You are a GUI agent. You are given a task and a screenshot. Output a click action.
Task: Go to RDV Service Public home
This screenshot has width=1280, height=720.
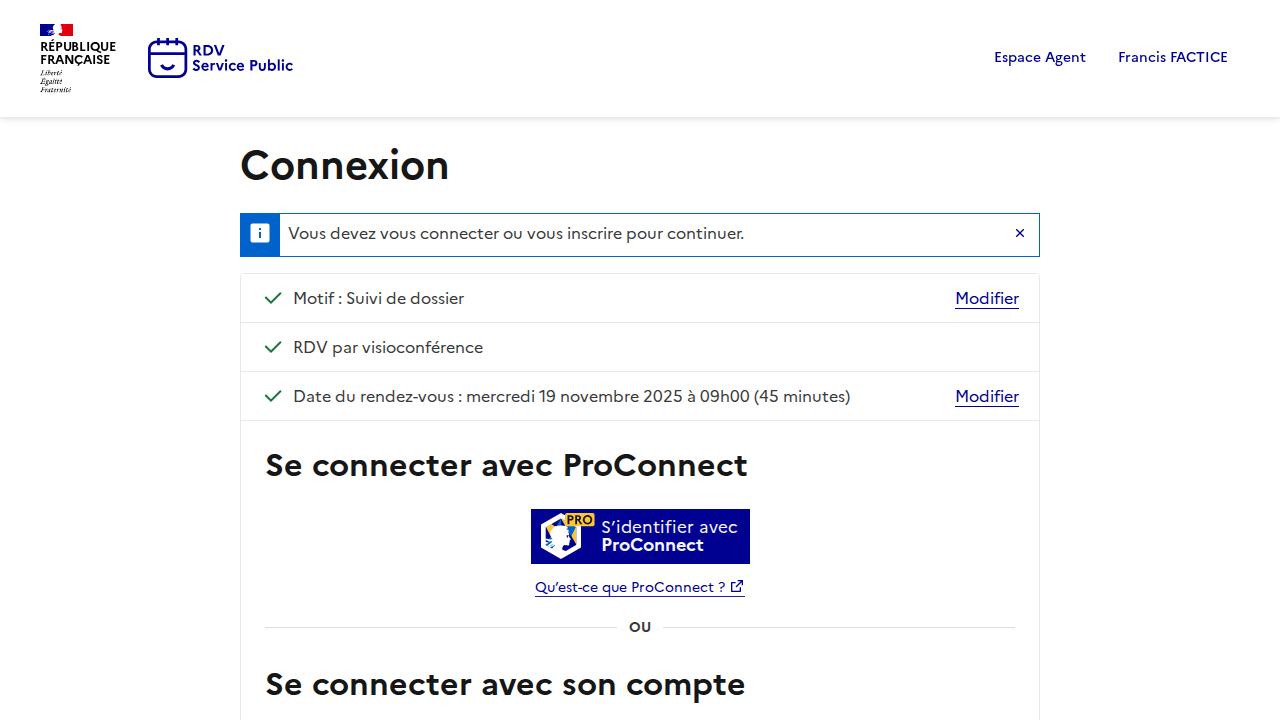pos(242,58)
